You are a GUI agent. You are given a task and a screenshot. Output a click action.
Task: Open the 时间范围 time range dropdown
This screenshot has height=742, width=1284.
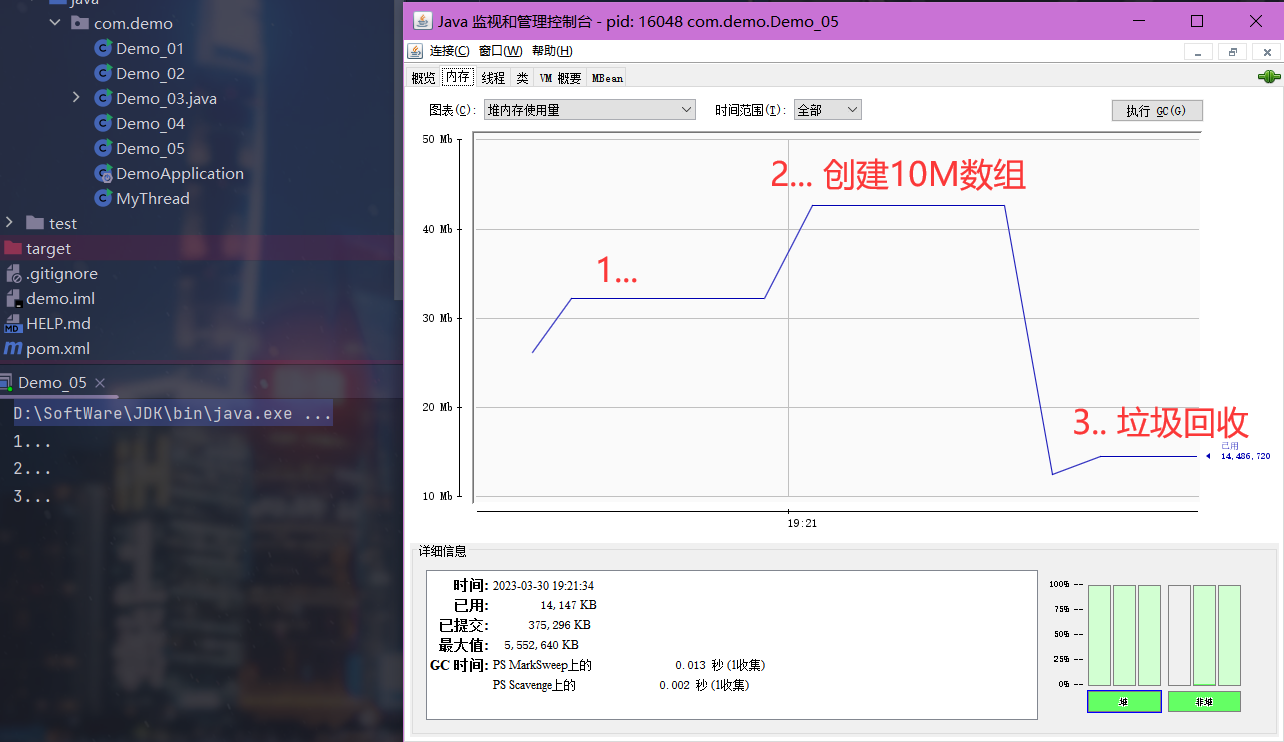coord(827,110)
